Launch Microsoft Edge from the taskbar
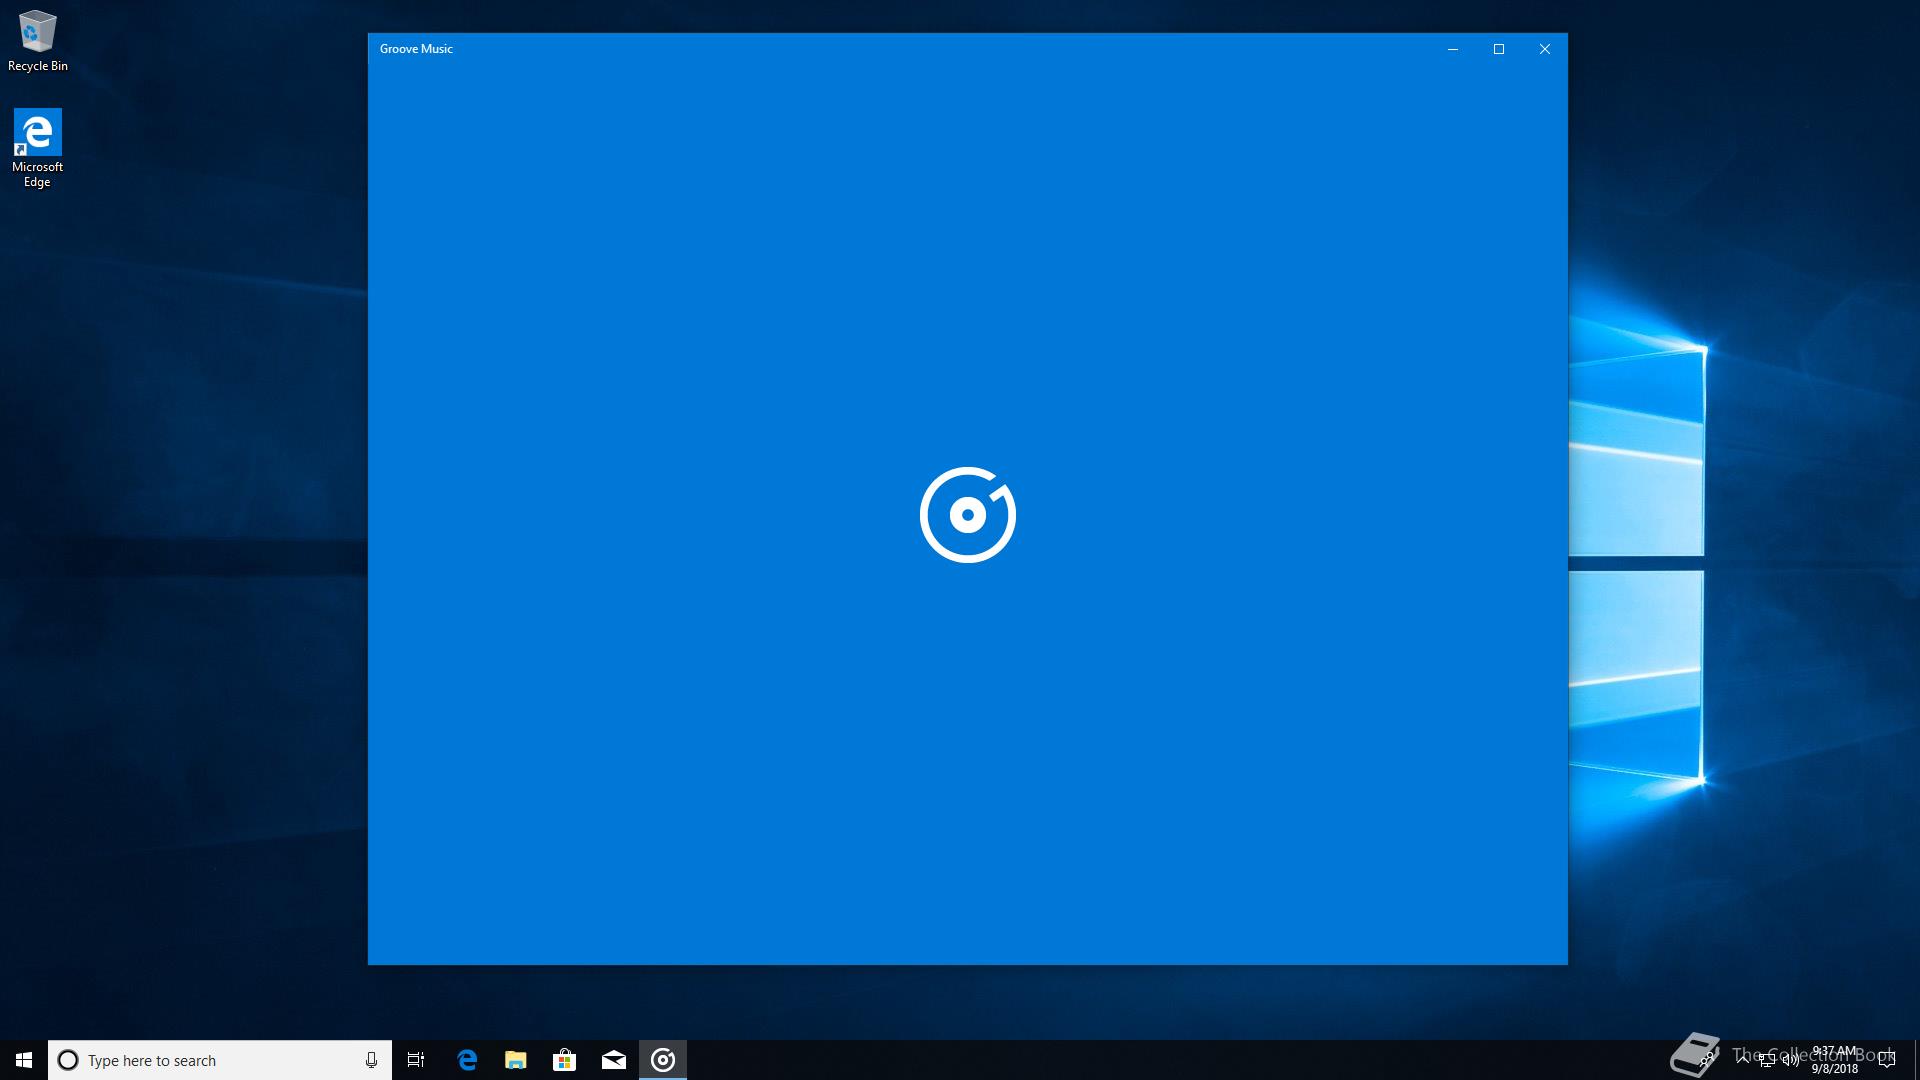The image size is (1920, 1080). coord(467,1060)
